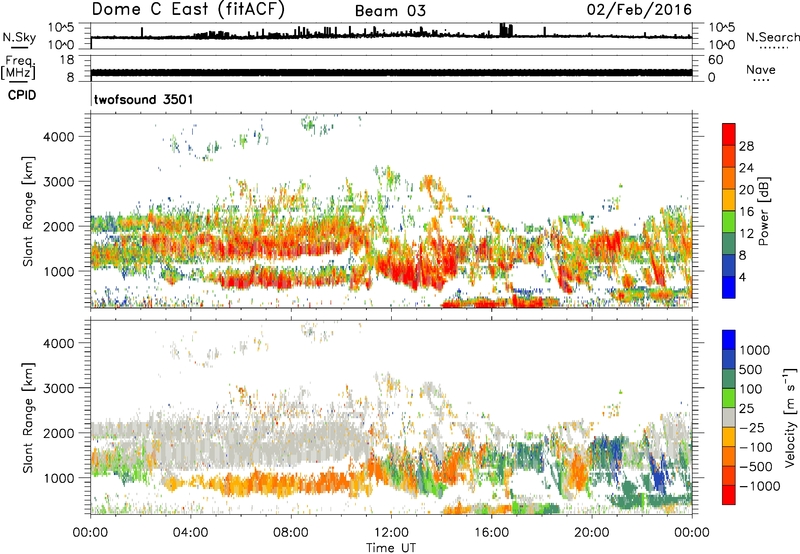Click the red 28 dB power color band
The image size is (800, 554).
[729, 134]
